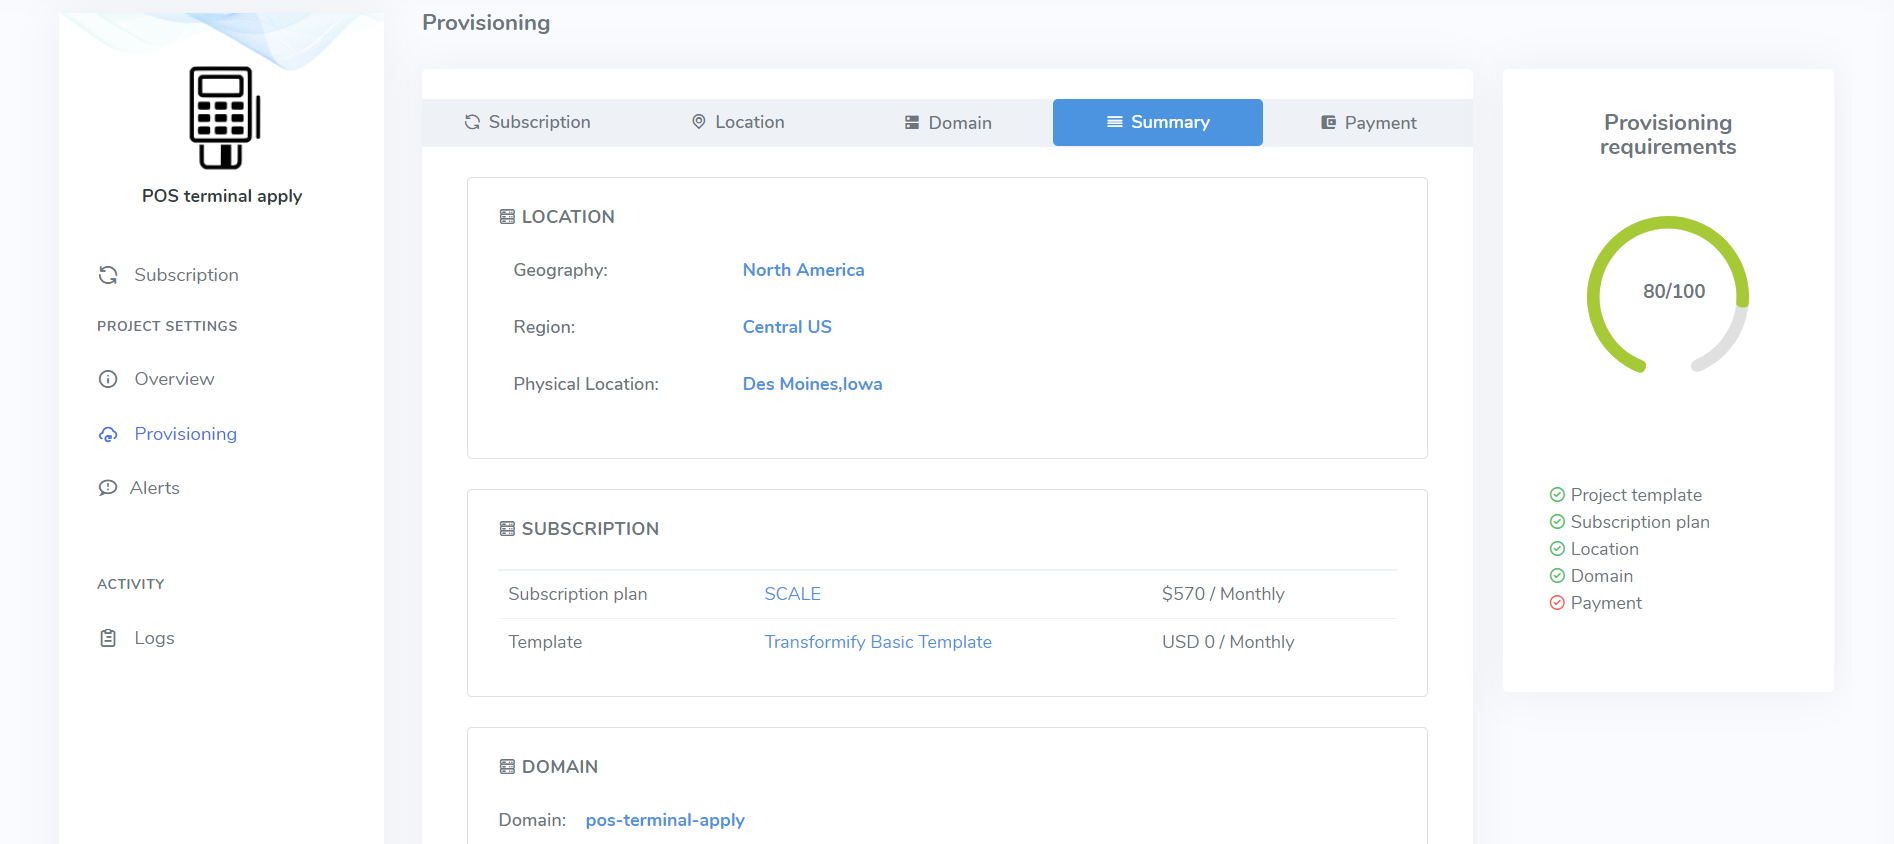The image size is (1894, 844).
Task: Click the SCALE subscription plan link
Action: point(792,594)
